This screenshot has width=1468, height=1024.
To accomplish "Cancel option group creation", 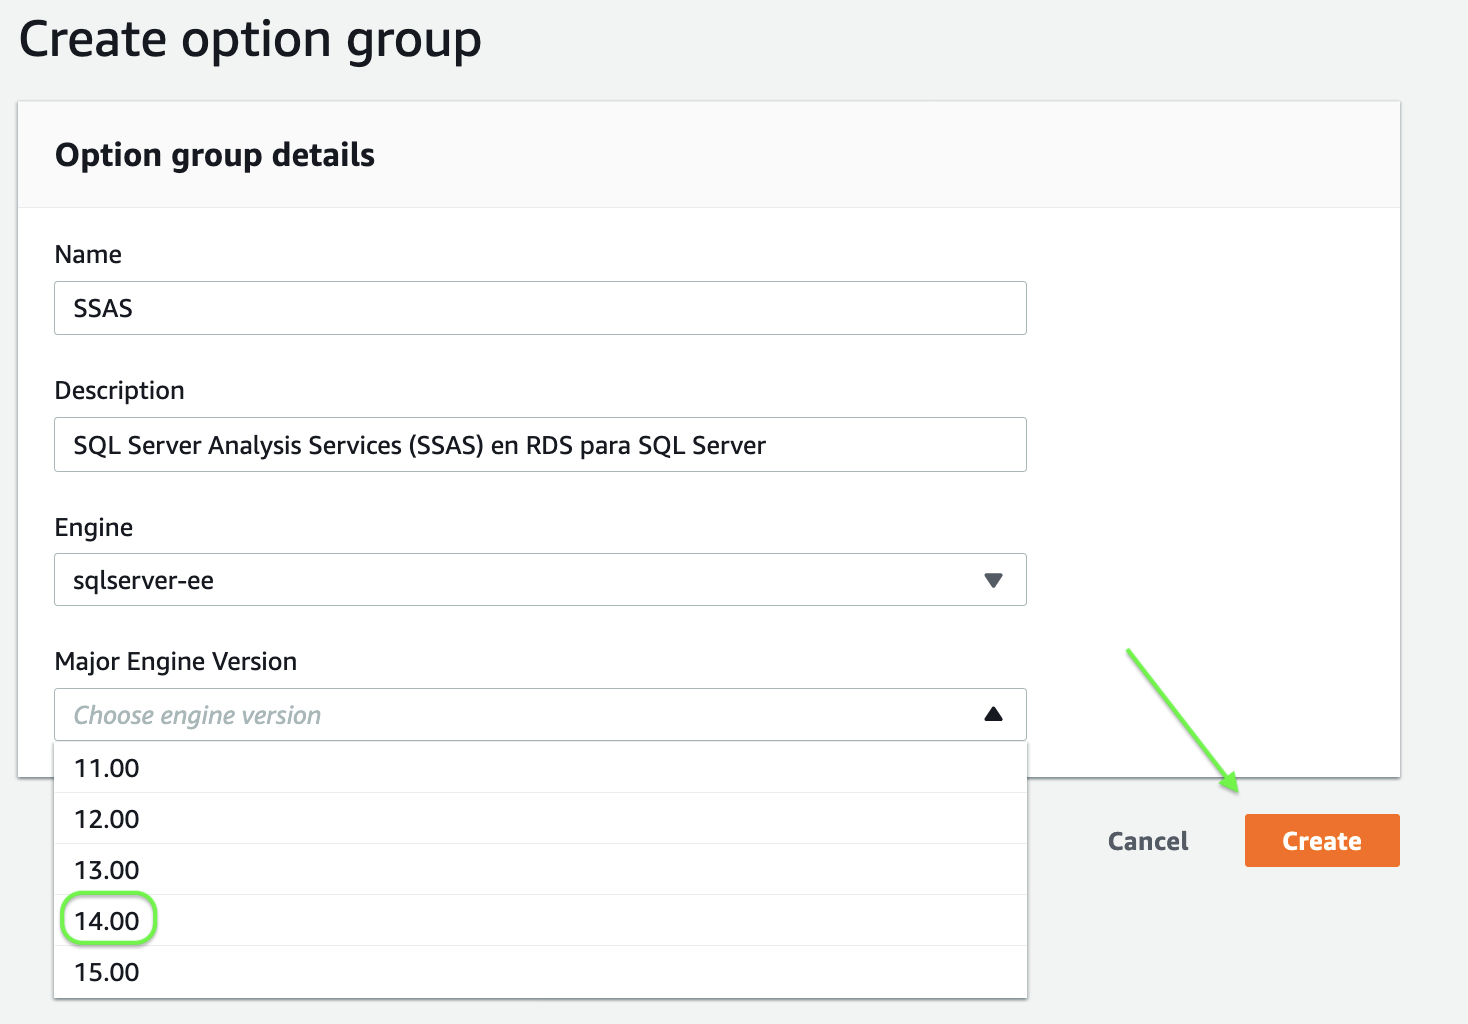I will pos(1148,841).
